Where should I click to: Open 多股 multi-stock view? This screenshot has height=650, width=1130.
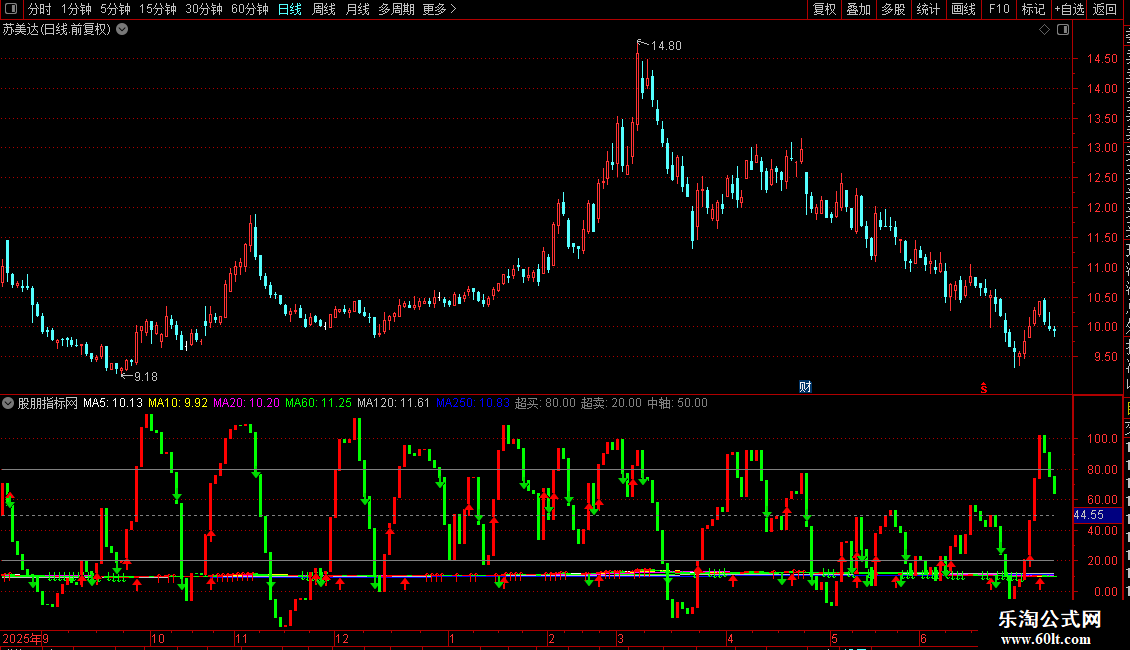tap(893, 9)
